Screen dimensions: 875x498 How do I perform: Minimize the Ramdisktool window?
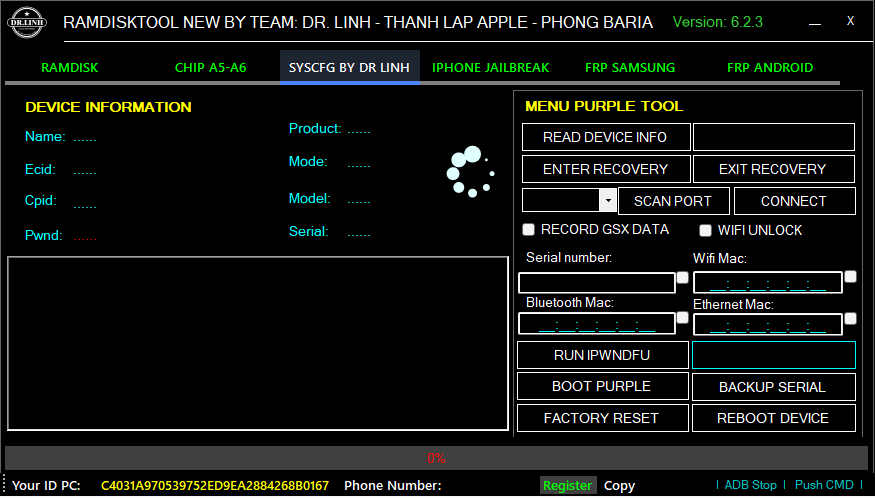click(x=815, y=23)
